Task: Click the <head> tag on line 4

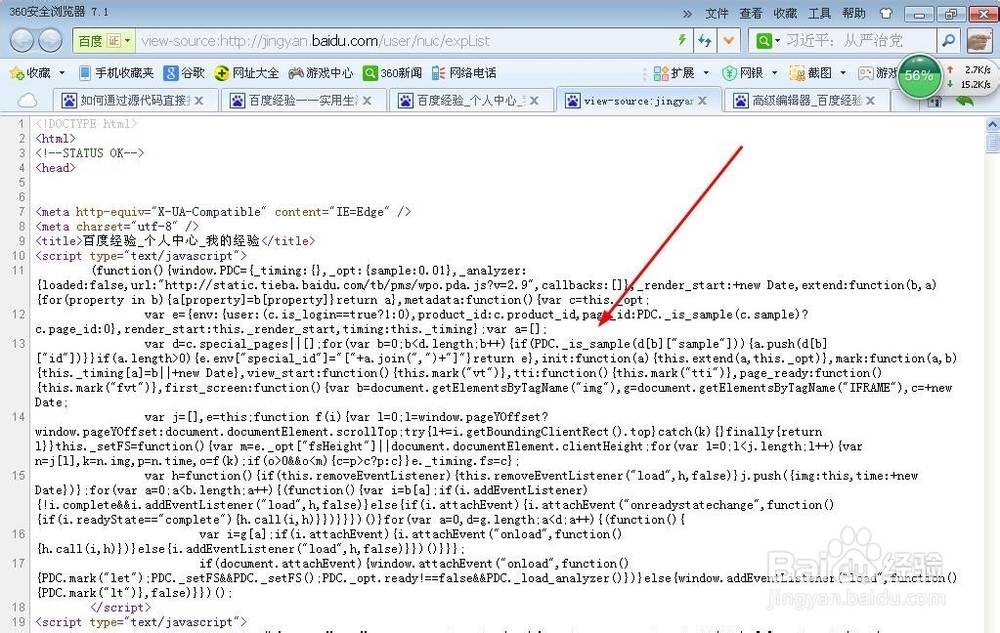Action: pyautogui.click(x=55, y=168)
